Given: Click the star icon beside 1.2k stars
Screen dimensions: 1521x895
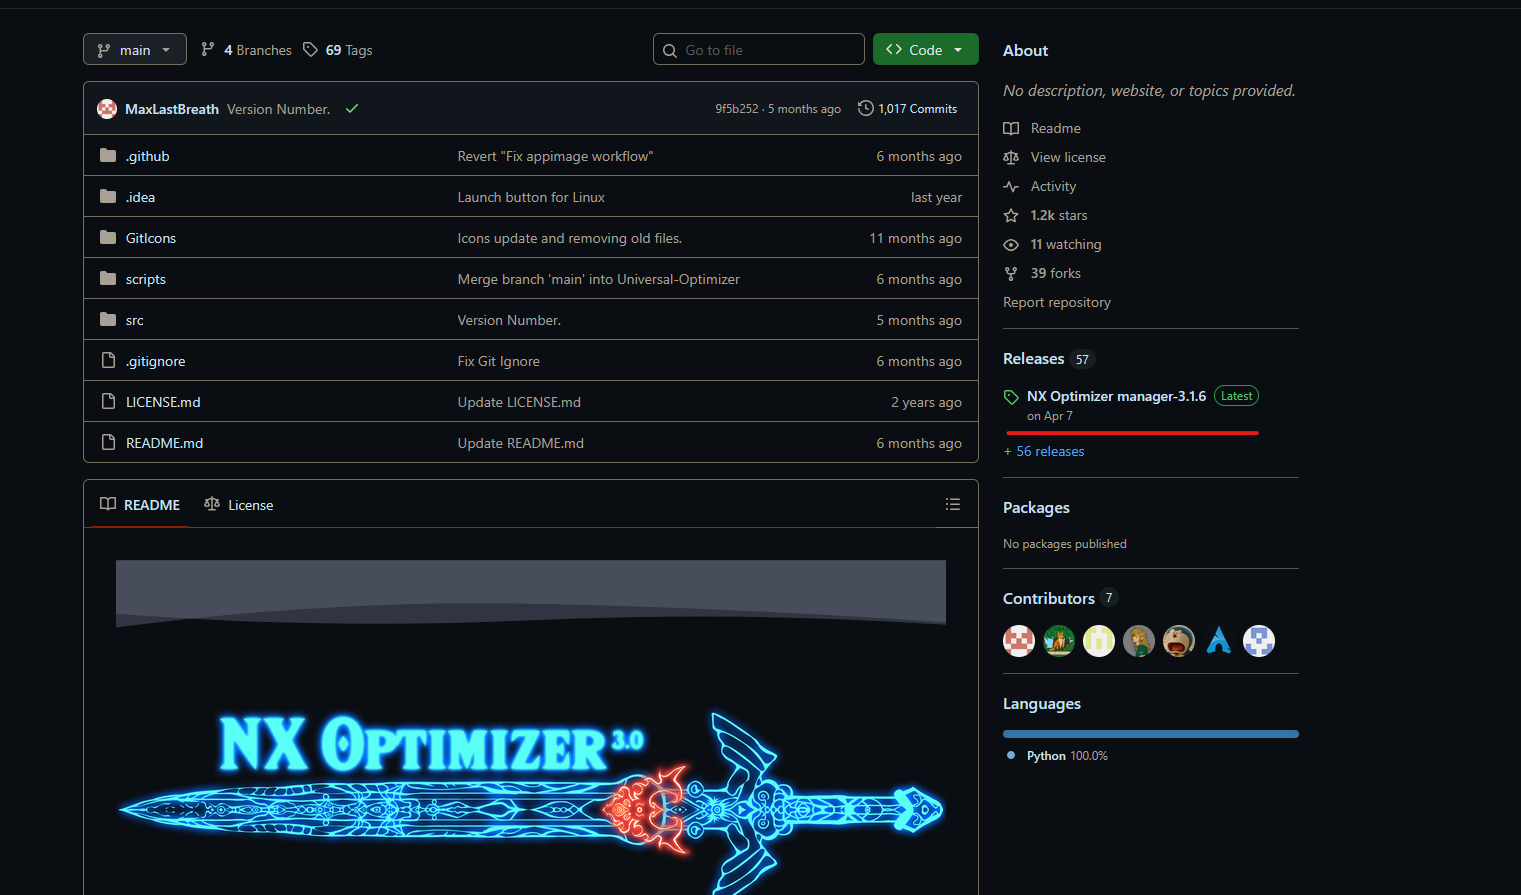Looking at the screenshot, I should [1011, 216].
